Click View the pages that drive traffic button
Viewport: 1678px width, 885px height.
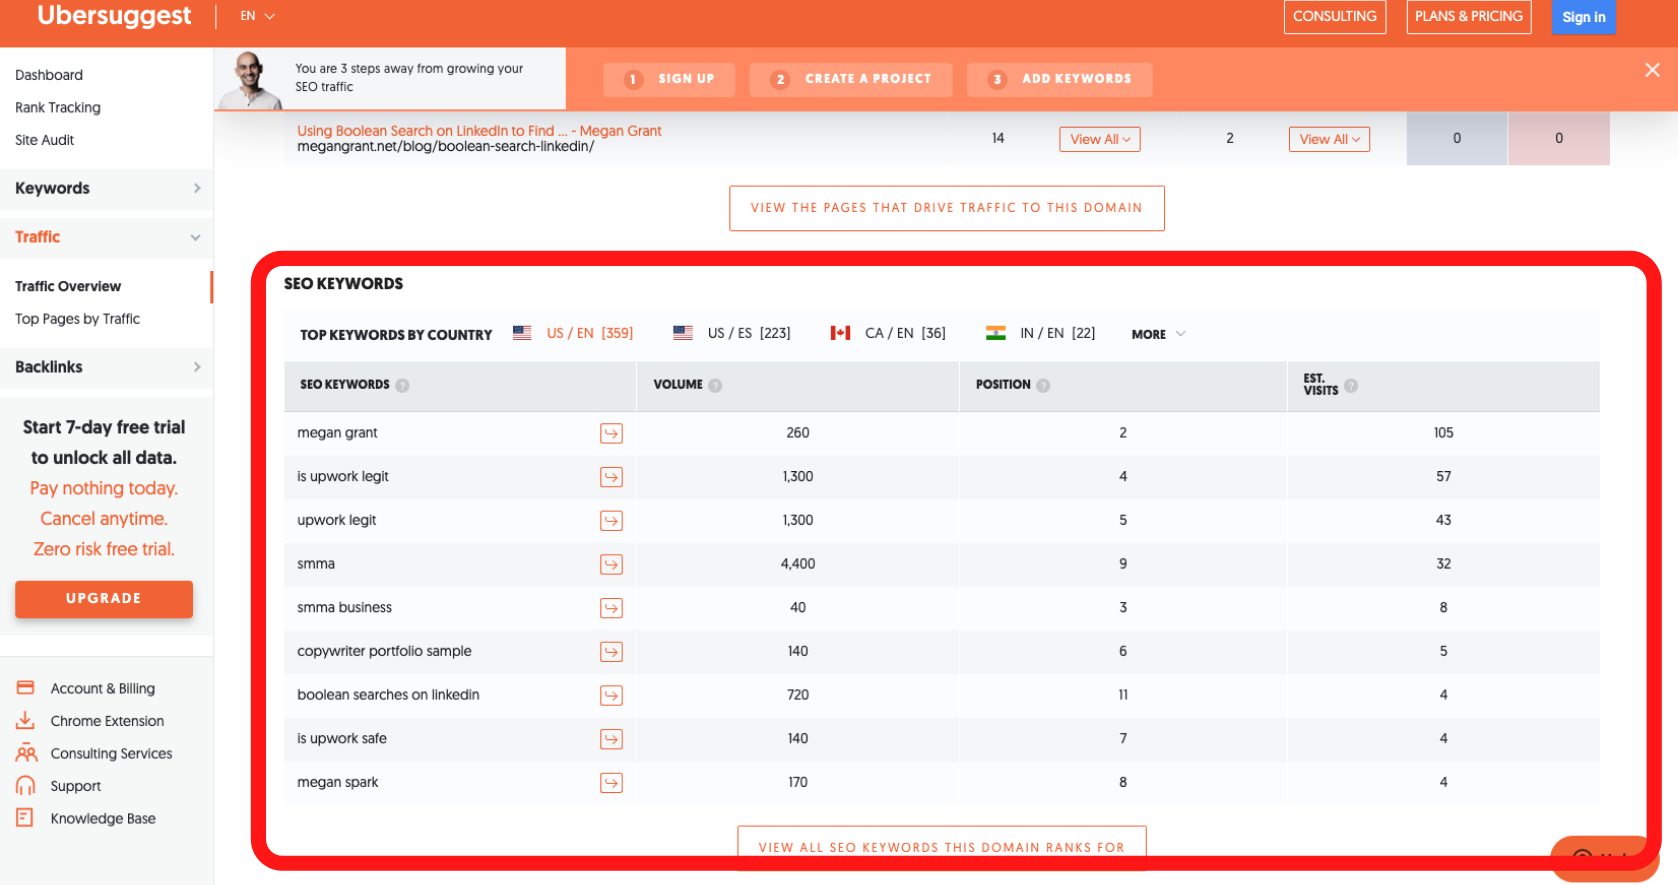(947, 208)
